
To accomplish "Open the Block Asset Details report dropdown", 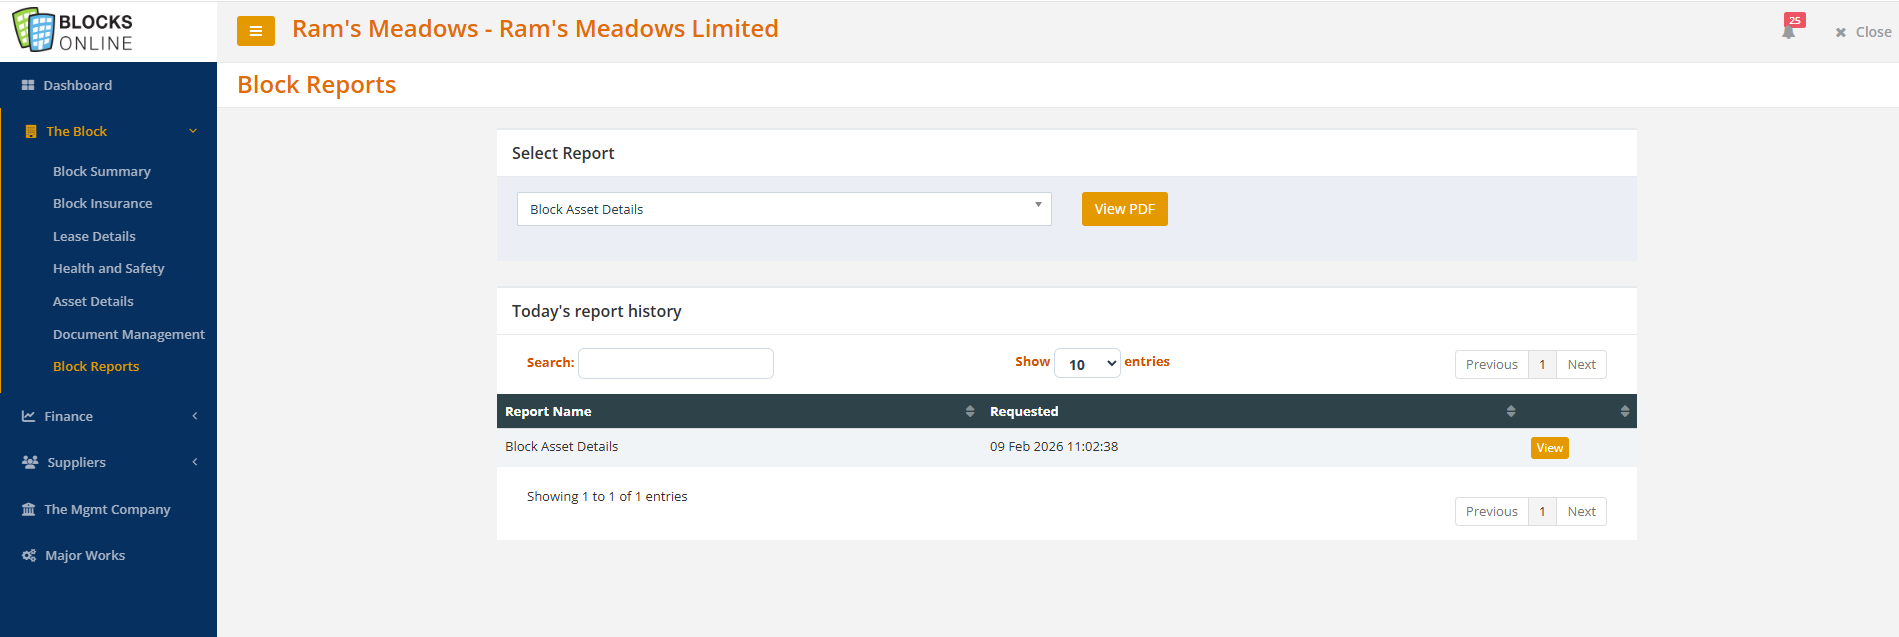I will [783, 209].
